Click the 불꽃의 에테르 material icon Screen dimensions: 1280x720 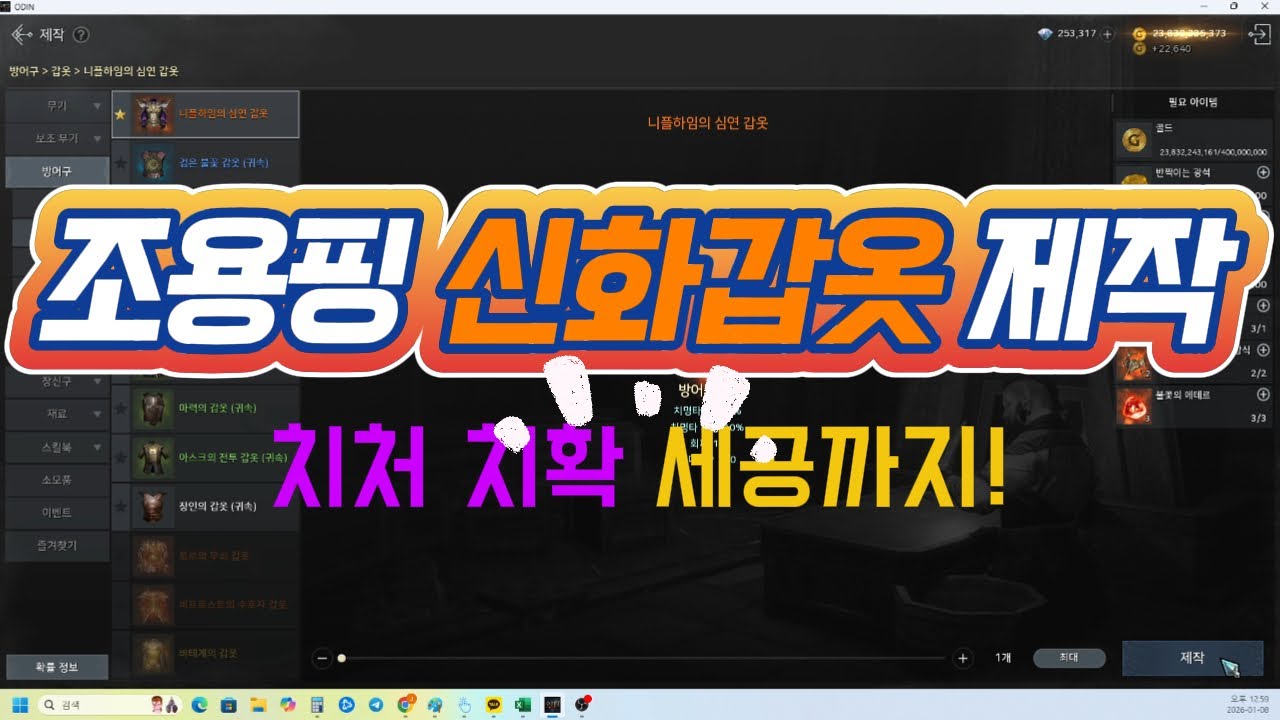[x=1134, y=406]
